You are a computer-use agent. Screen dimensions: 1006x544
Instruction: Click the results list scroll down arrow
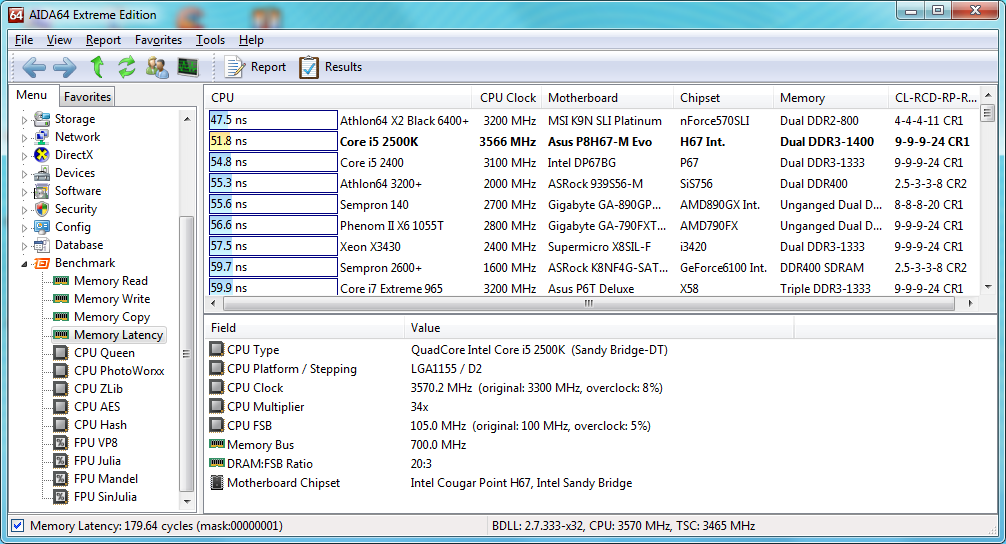tap(988, 287)
